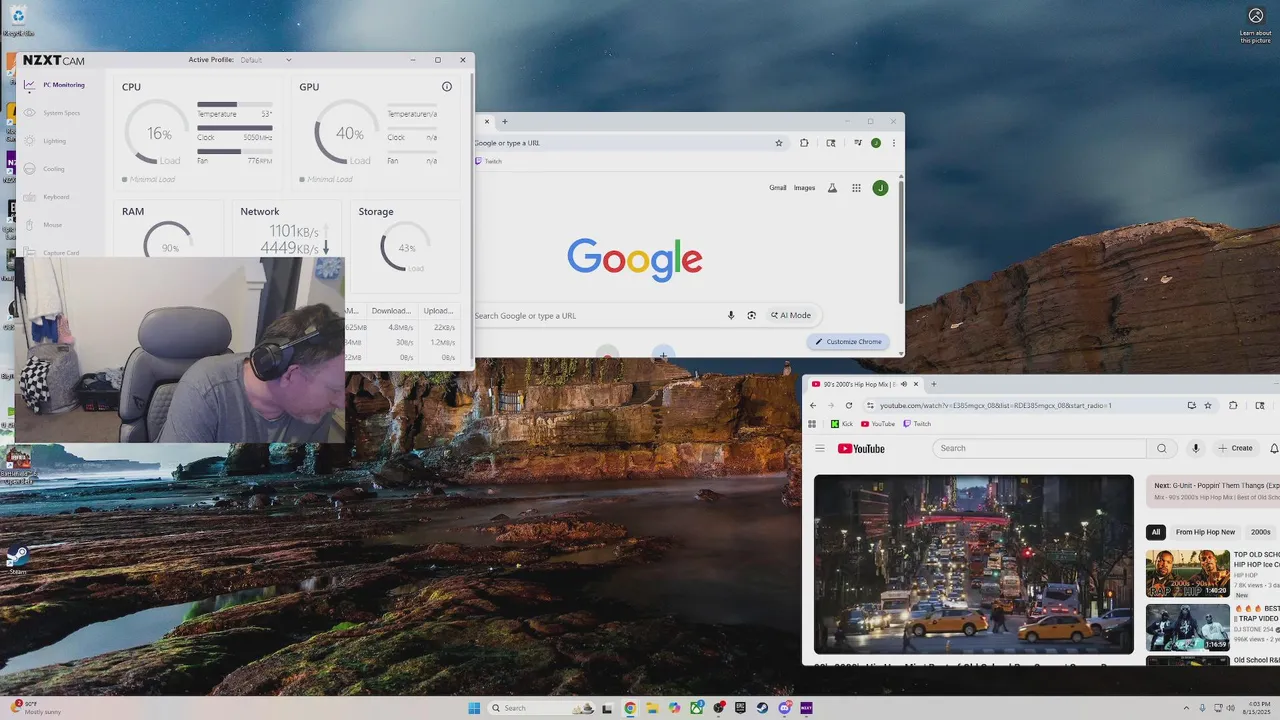This screenshot has height=720, width=1280.
Task: Bookmark this tab in Google window
Action: (779, 143)
